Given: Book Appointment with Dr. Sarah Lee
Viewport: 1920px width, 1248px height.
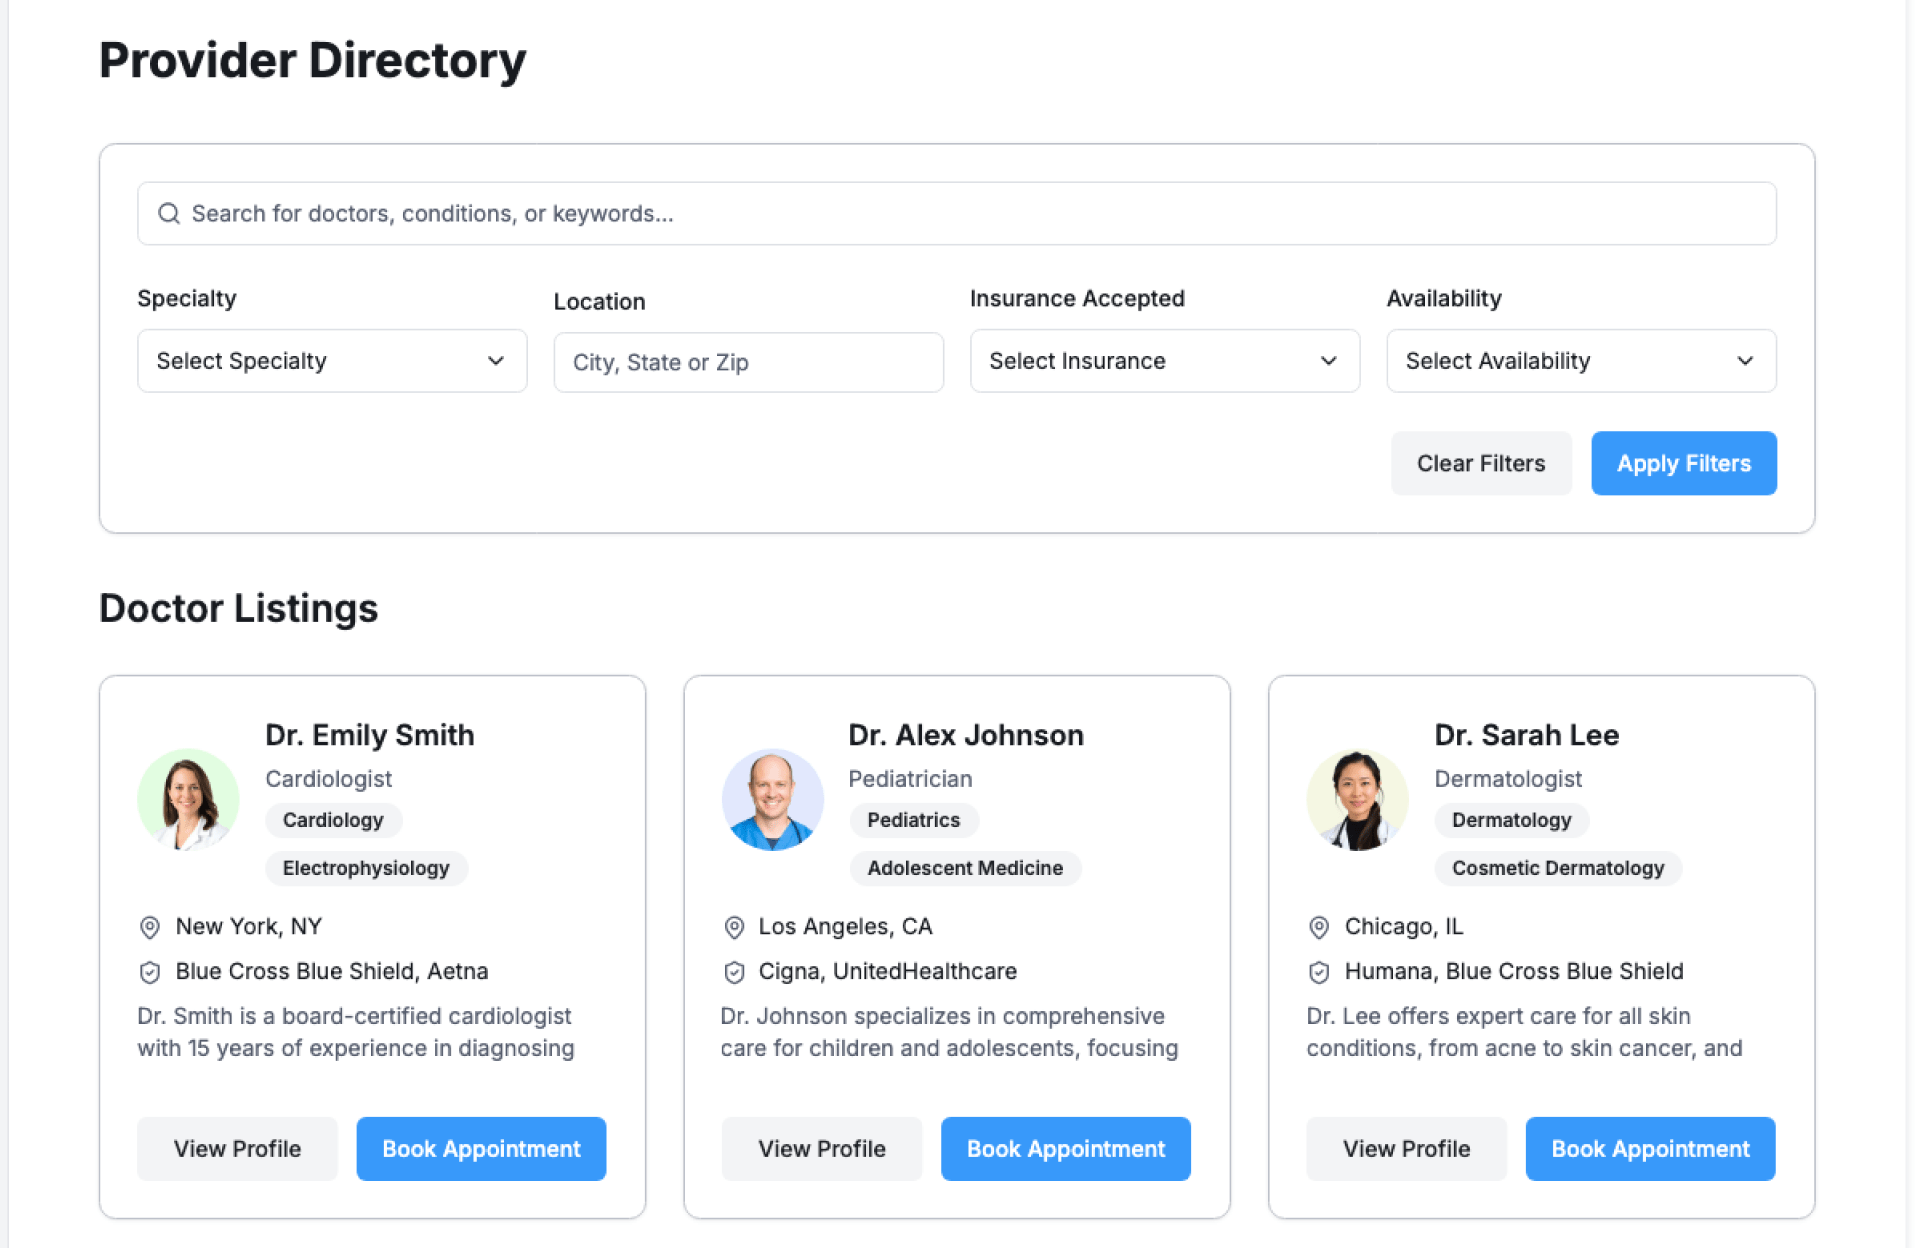Looking at the screenshot, I should (1650, 1149).
